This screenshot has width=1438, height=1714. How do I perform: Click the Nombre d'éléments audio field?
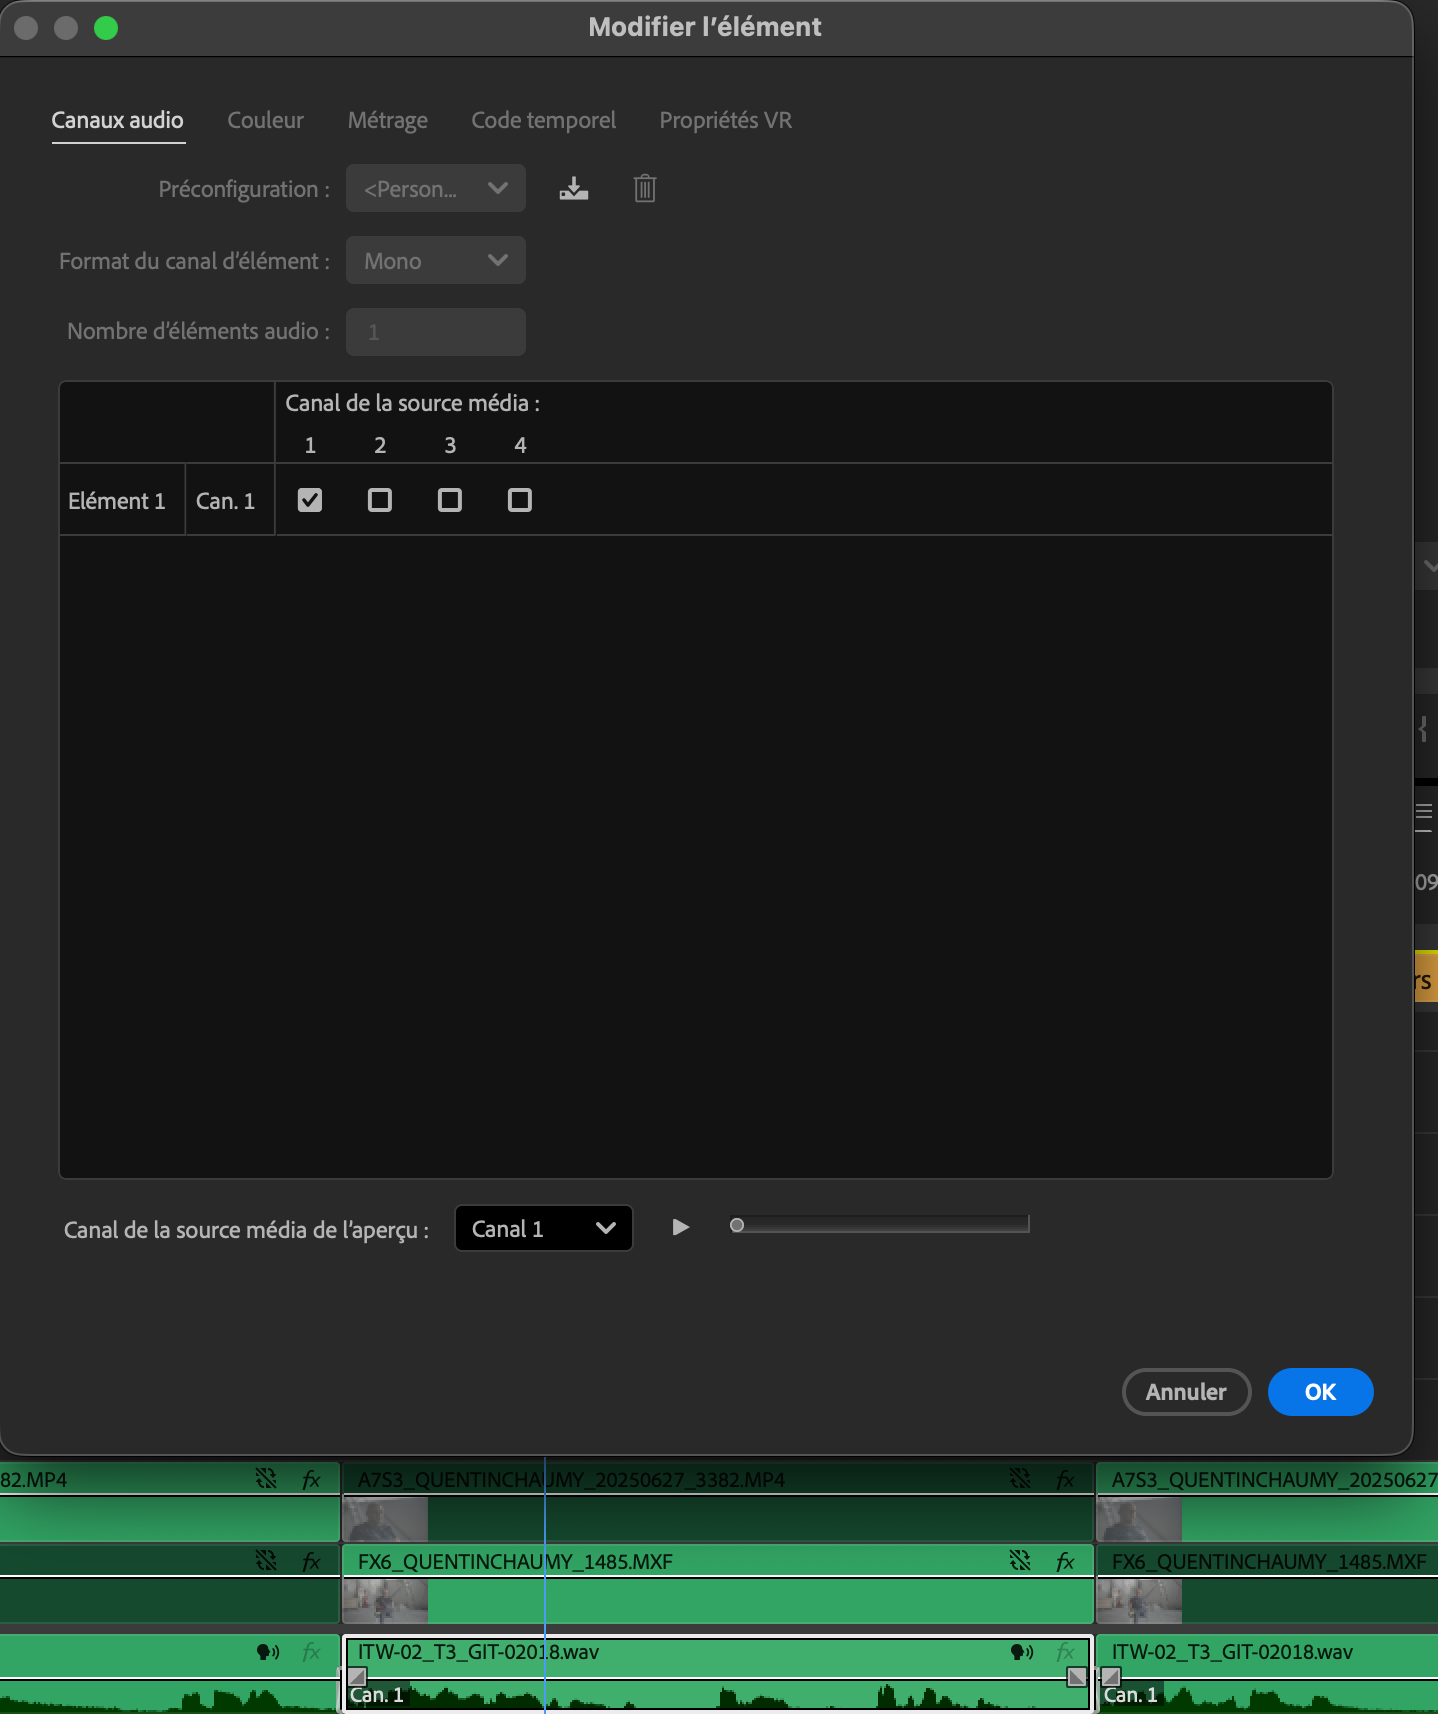(x=436, y=332)
